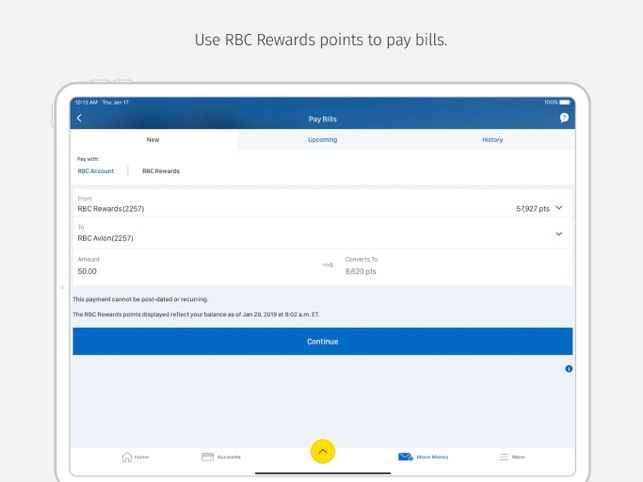Tap the 'cannot be post-dated or recurring' notice

click(x=140, y=299)
